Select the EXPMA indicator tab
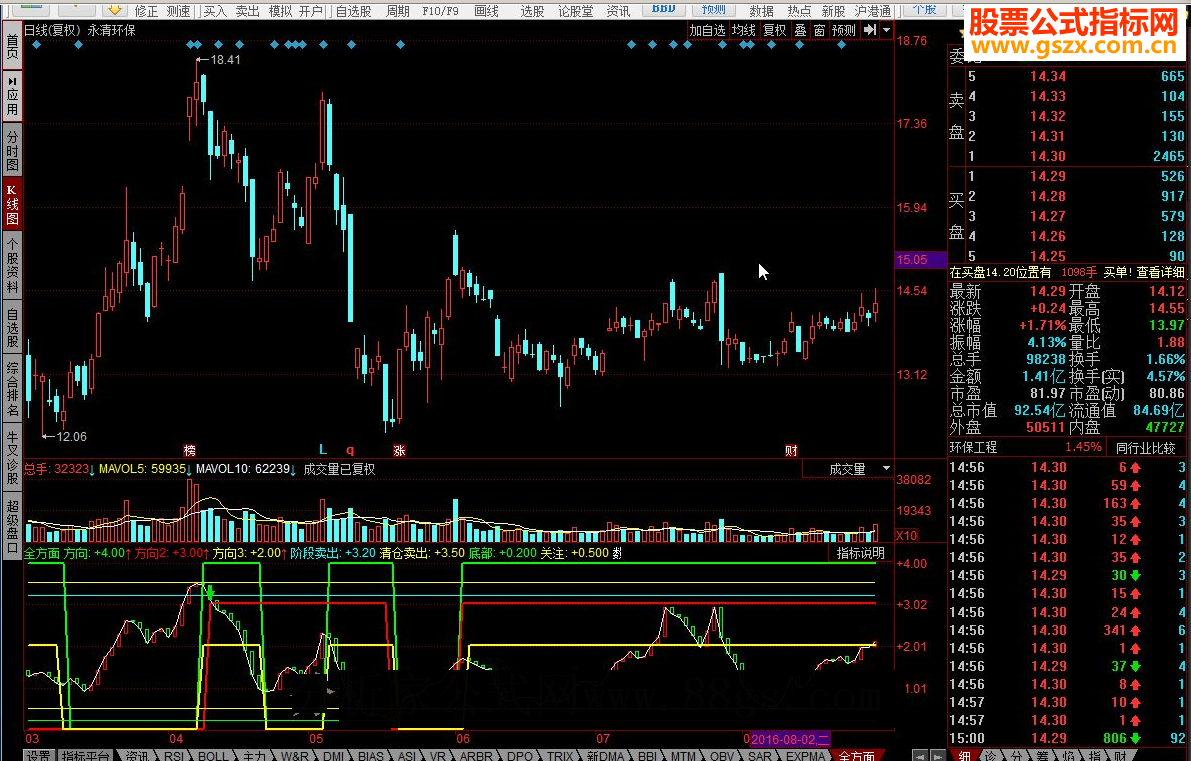The height and width of the screenshot is (761, 1191). pos(805,756)
